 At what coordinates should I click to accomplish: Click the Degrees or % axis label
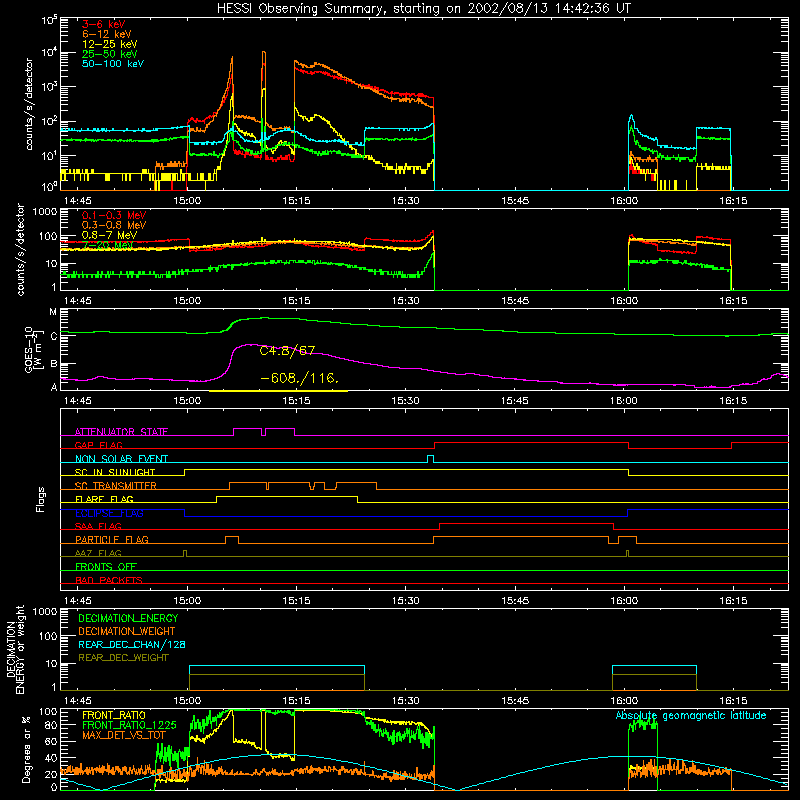26,749
